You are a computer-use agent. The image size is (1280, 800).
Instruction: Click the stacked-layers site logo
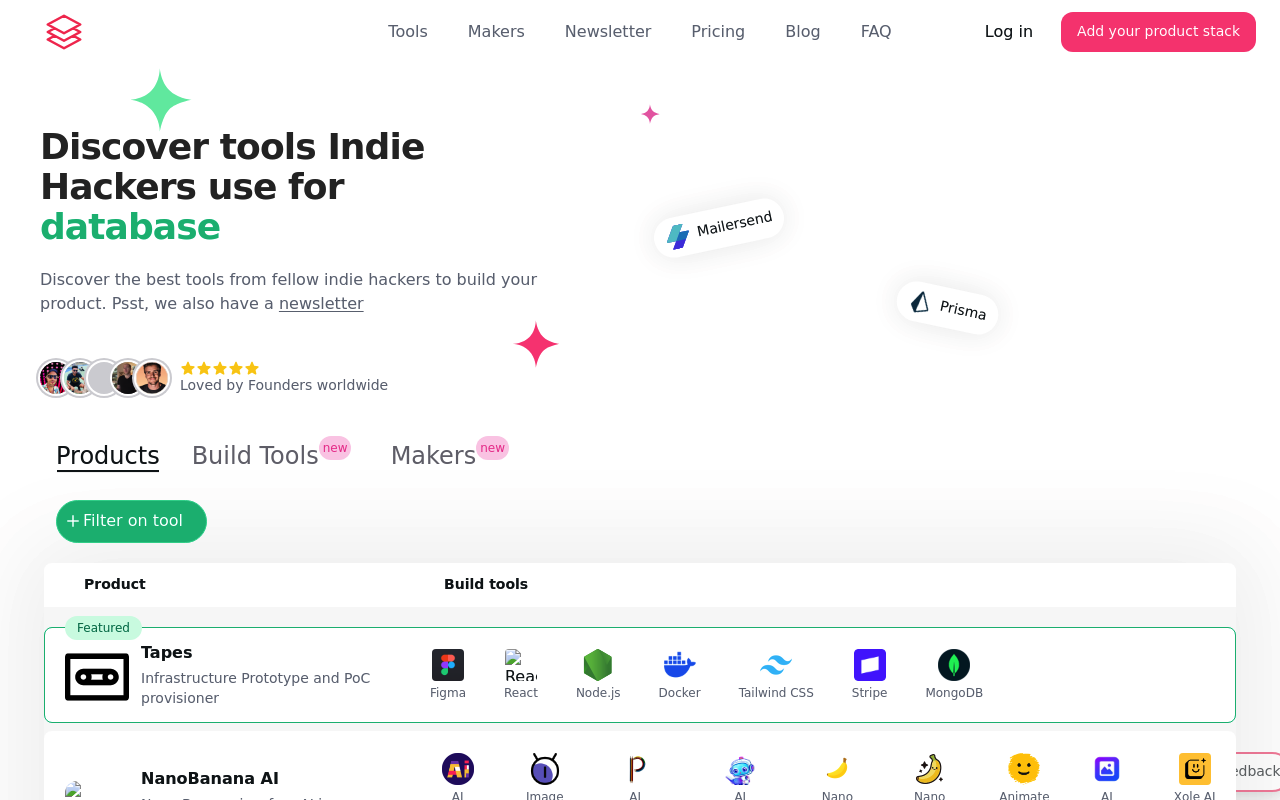coord(64,32)
